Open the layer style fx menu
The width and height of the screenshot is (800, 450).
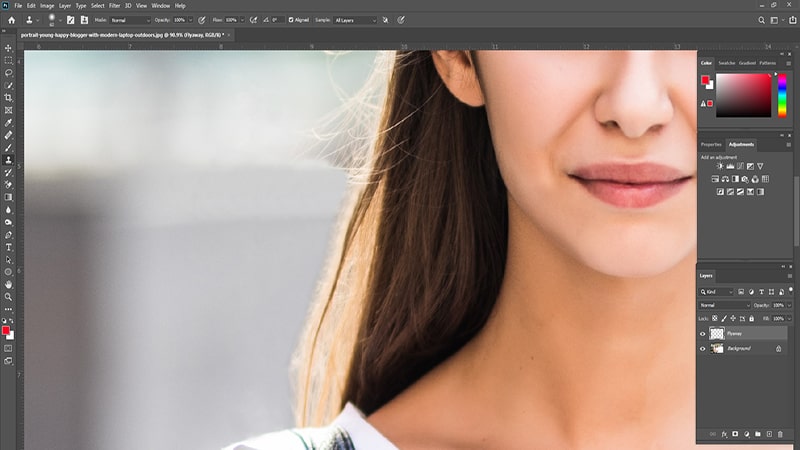[x=723, y=434]
